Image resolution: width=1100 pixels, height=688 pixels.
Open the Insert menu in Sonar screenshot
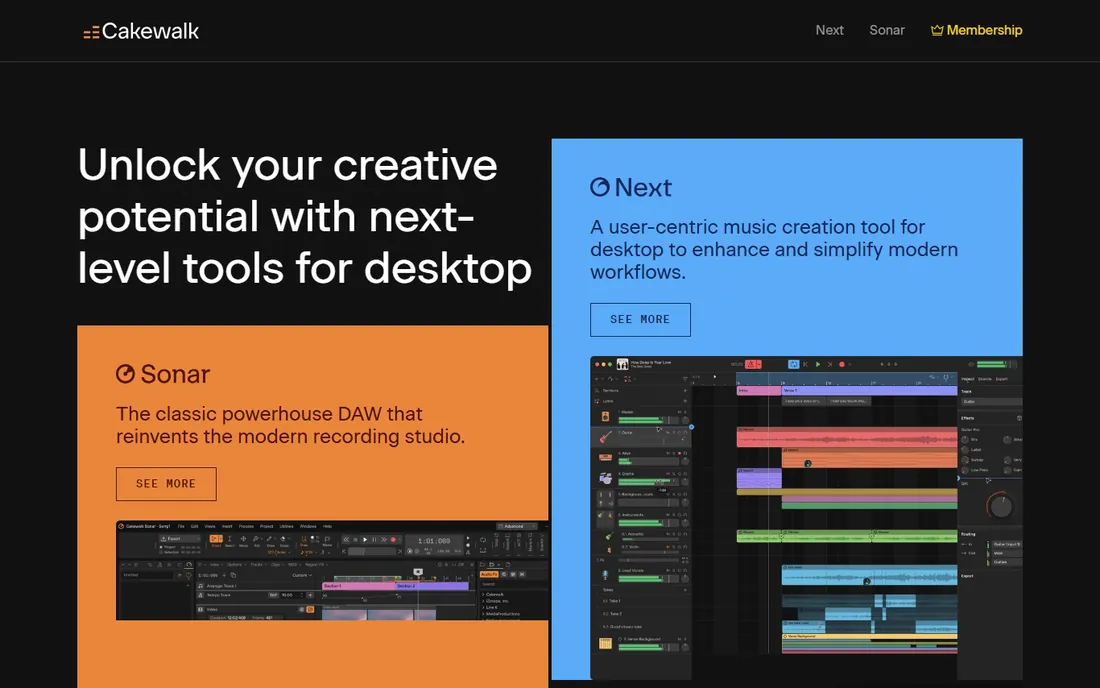point(227,526)
